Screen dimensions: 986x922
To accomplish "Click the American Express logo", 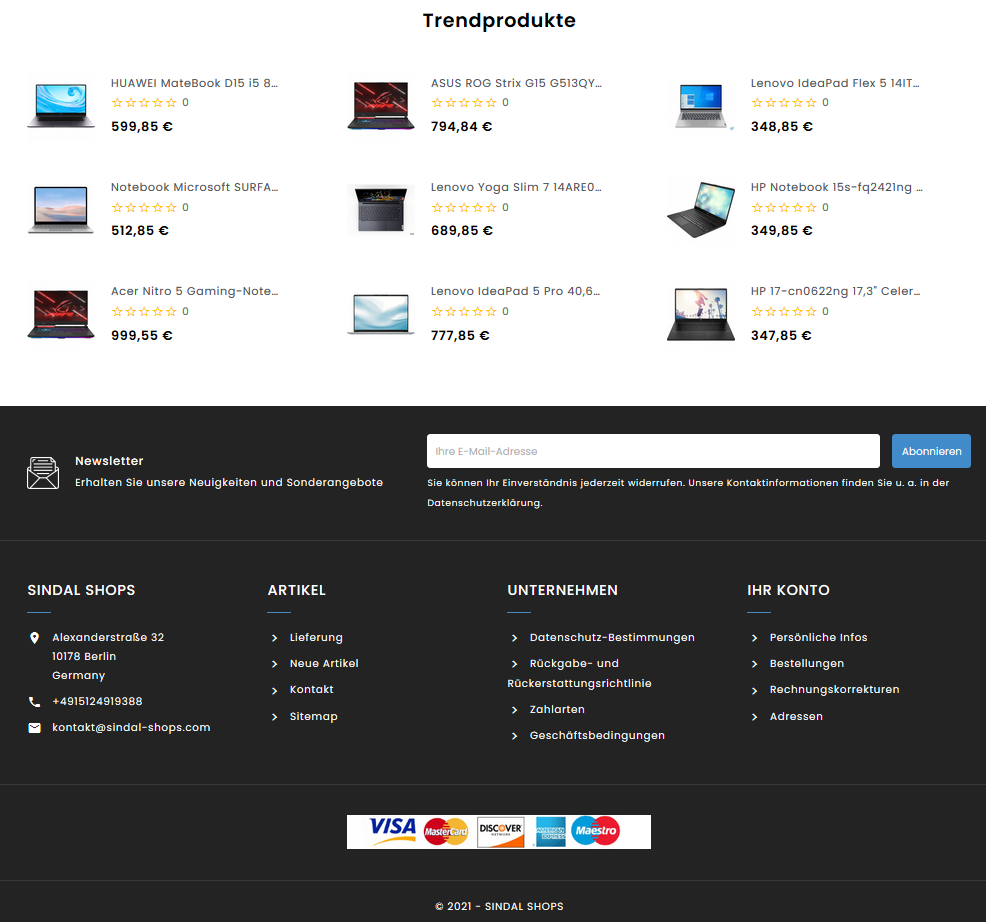I will (550, 831).
